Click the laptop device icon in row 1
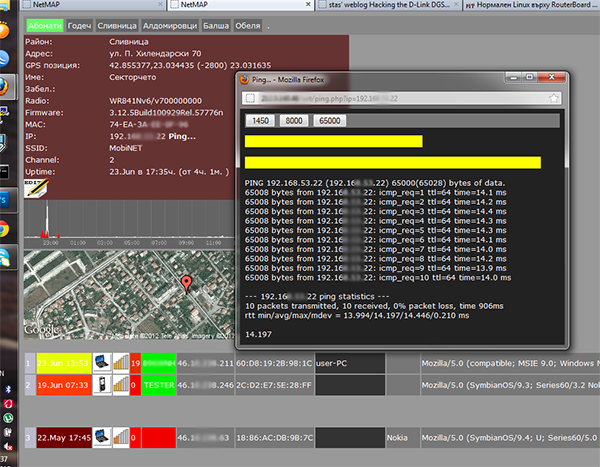Image resolution: width=600 pixels, height=467 pixels. coord(103,362)
